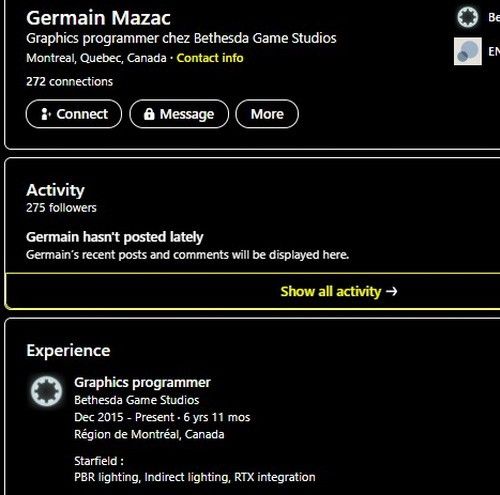
Task: Click the 275 followers text
Action: [61, 208]
